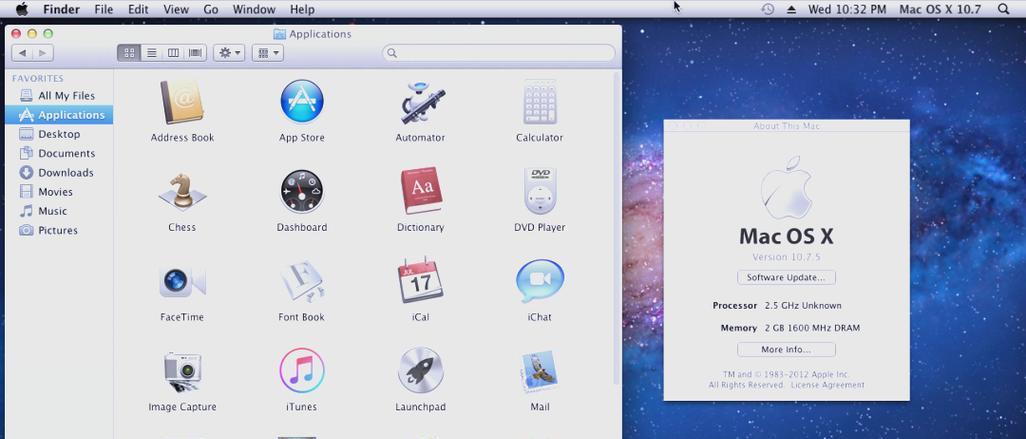Click the Mac OS X 10.7 menu bar label
Image resolution: width=1026 pixels, height=439 pixels.
coord(940,9)
